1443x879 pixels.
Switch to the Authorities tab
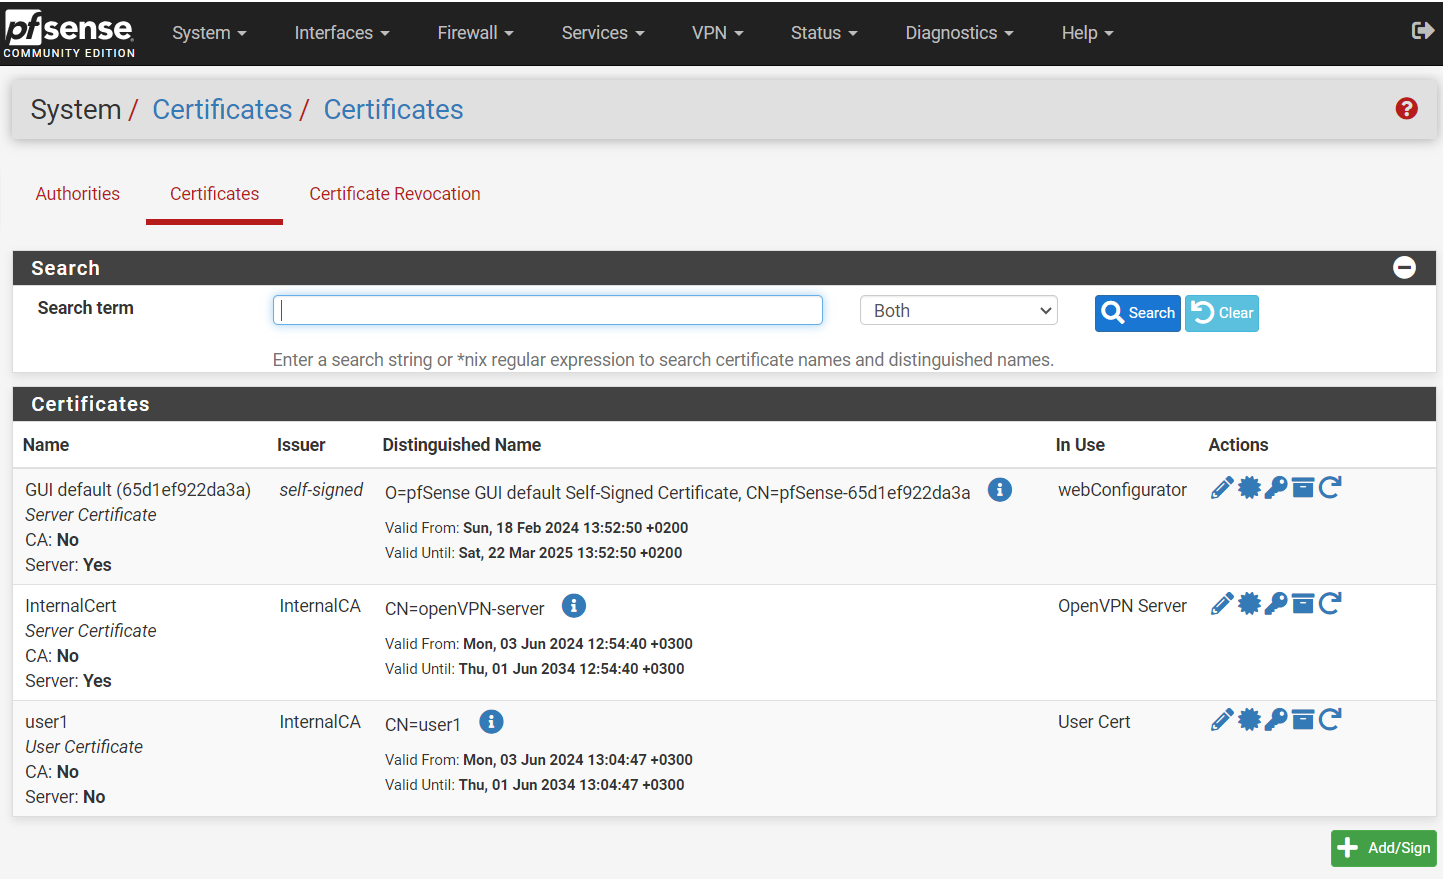(x=78, y=194)
